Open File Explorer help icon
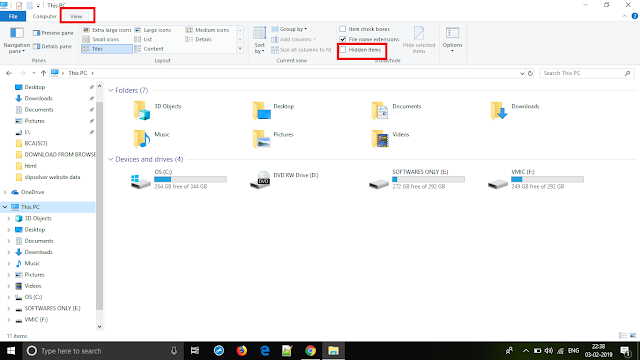The height and width of the screenshot is (360, 640). tap(635, 16)
